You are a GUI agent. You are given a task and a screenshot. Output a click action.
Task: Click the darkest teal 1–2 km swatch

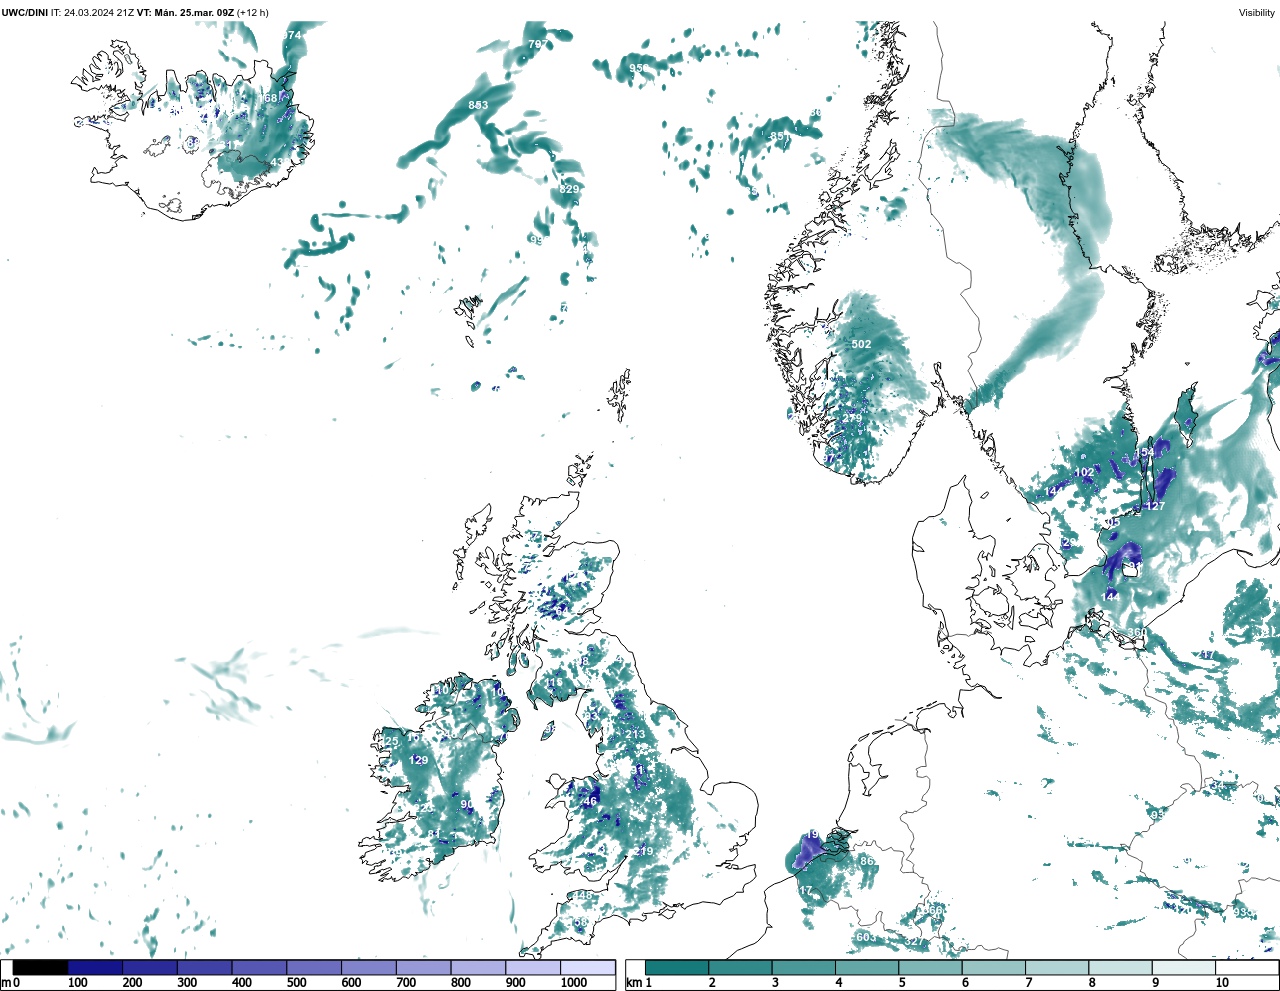(677, 967)
